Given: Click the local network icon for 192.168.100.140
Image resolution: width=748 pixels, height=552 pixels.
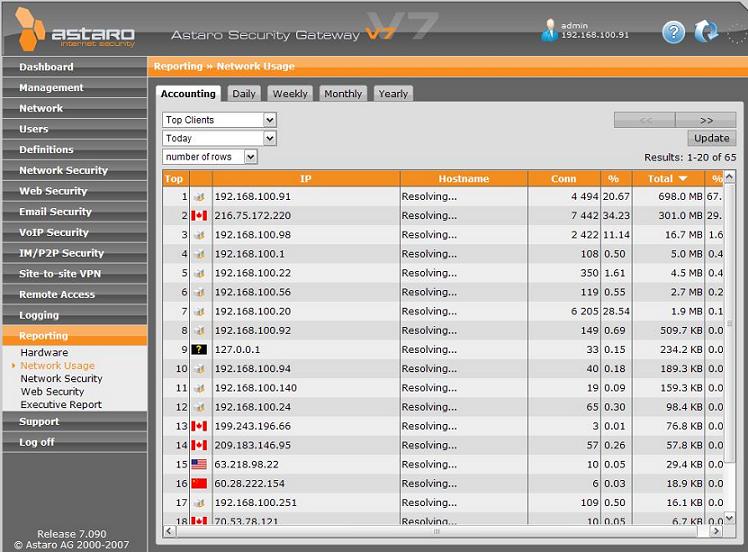Looking at the screenshot, I should 200,388.
